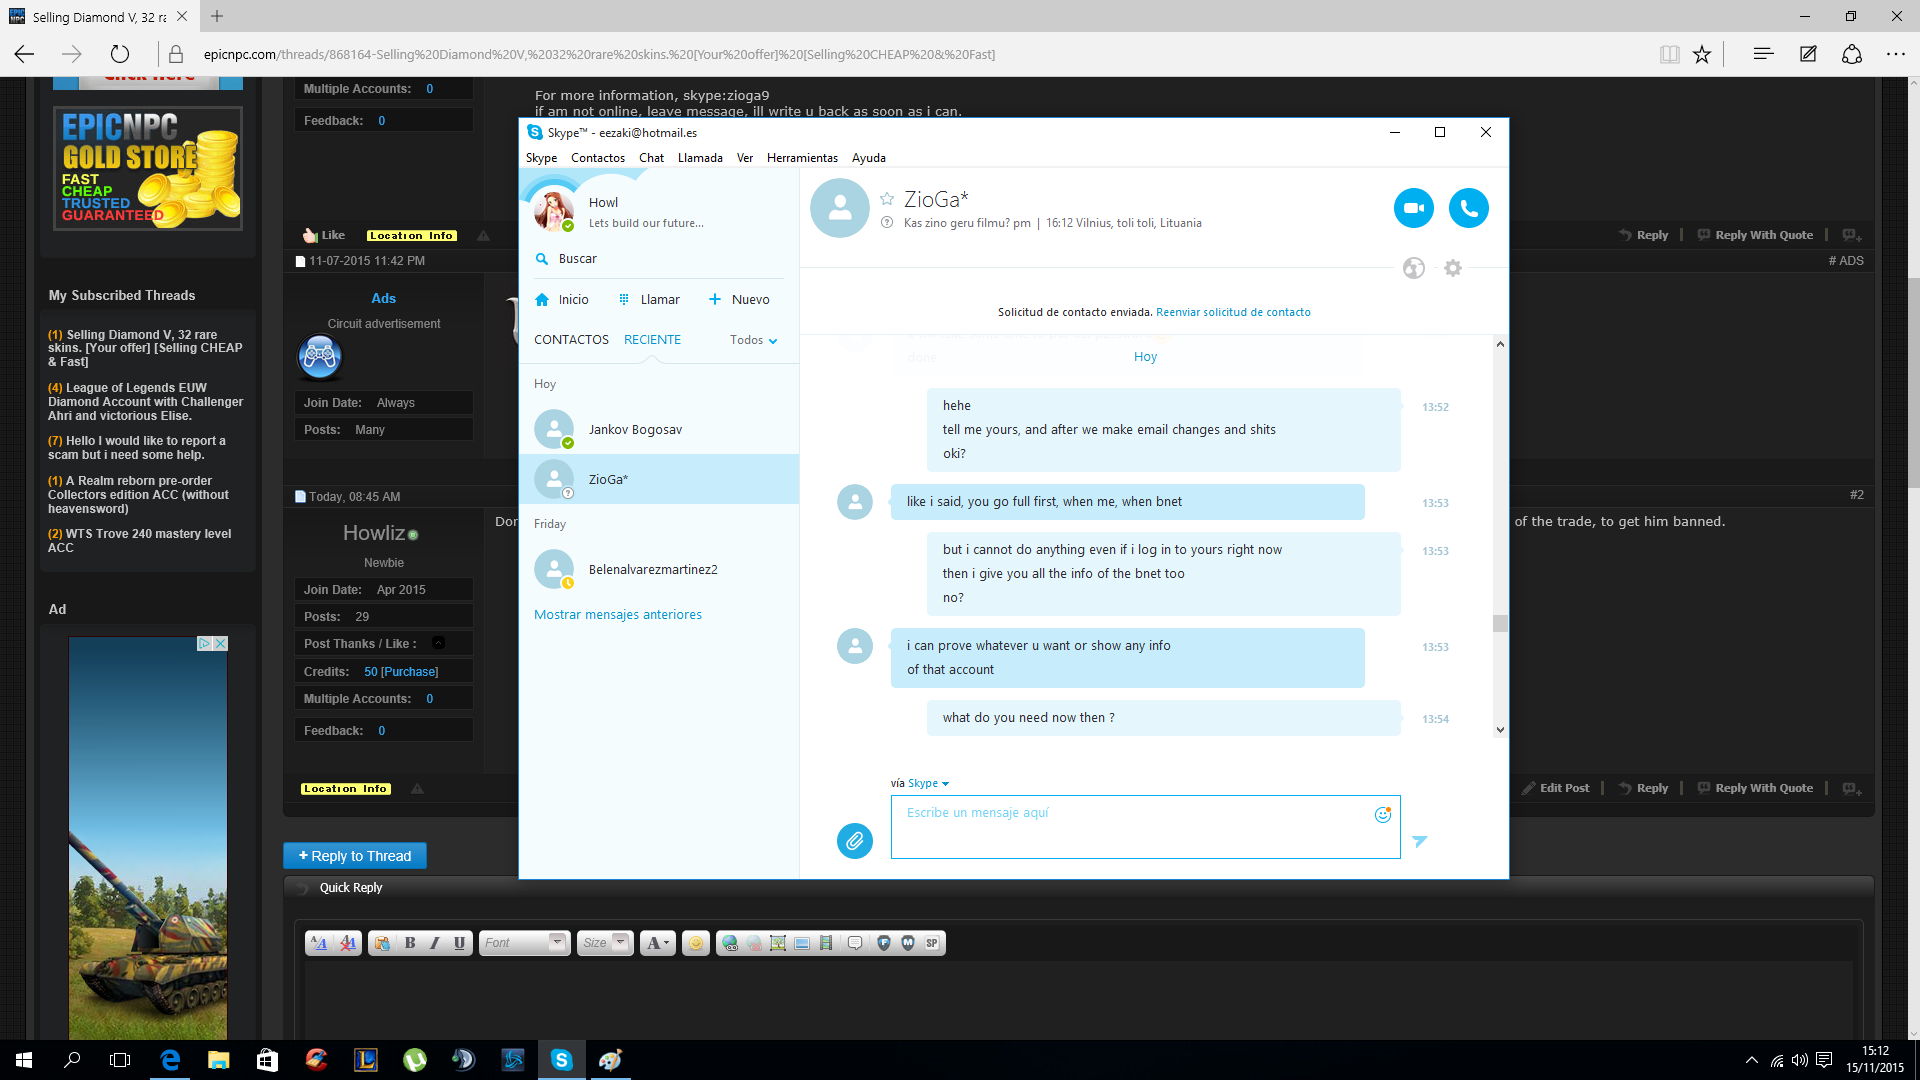This screenshot has height=1080, width=1920.
Task: Select the Belenalvarezmartinez2 conversation
Action: (x=659, y=570)
